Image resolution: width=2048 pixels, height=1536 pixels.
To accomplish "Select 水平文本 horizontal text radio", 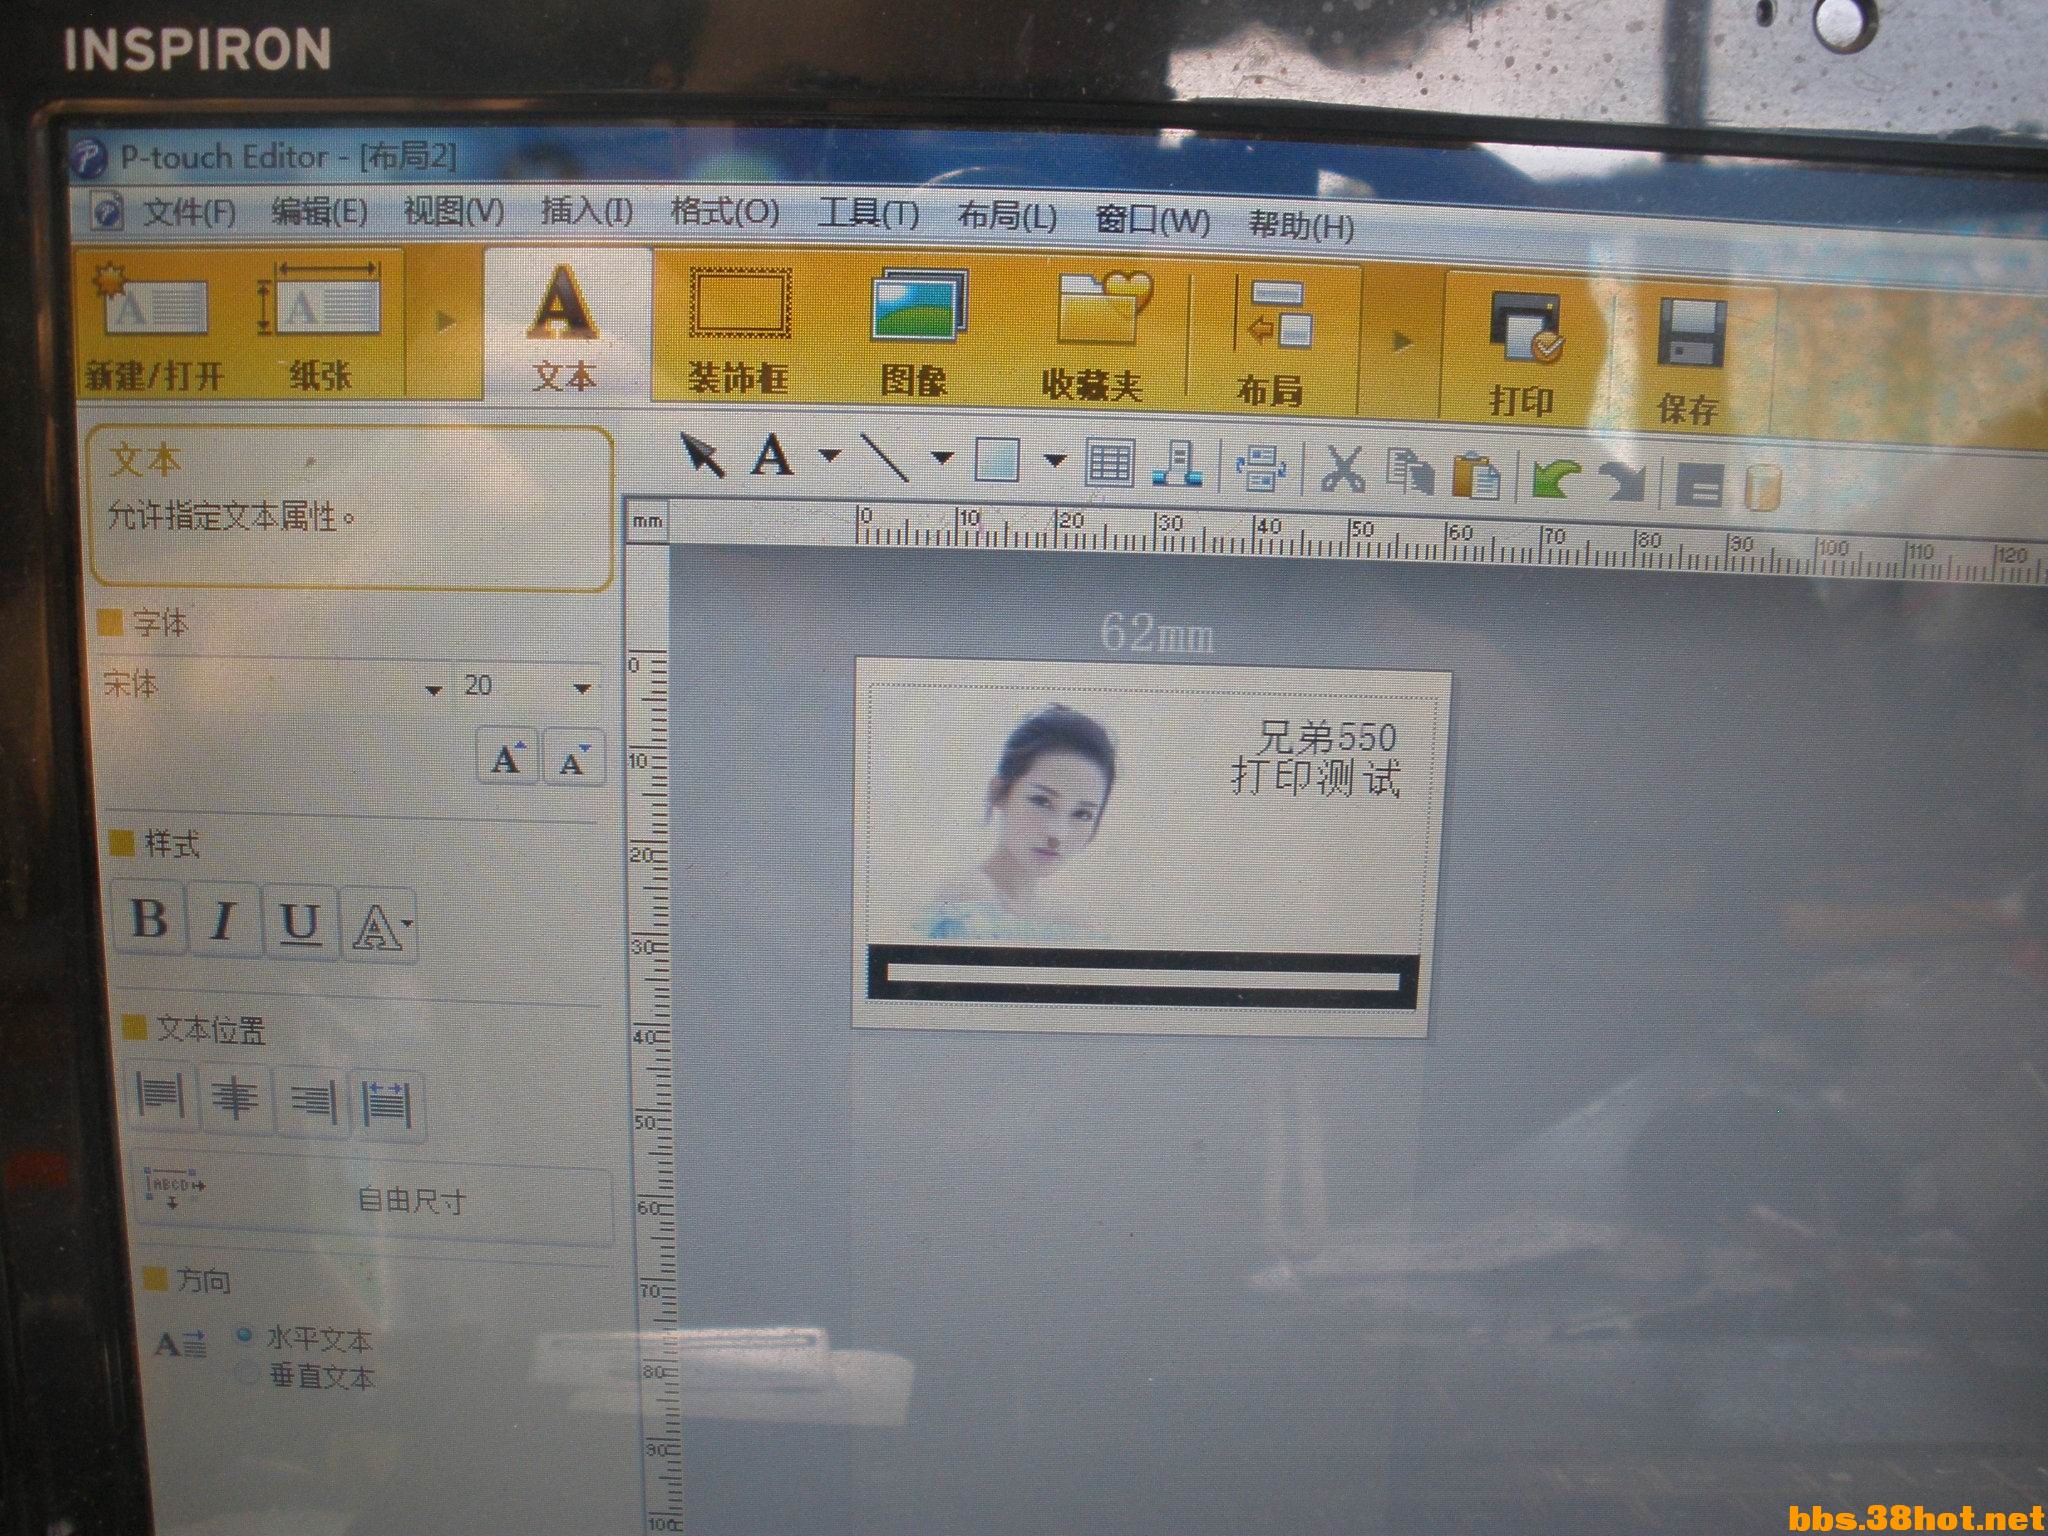I will click(x=246, y=1335).
